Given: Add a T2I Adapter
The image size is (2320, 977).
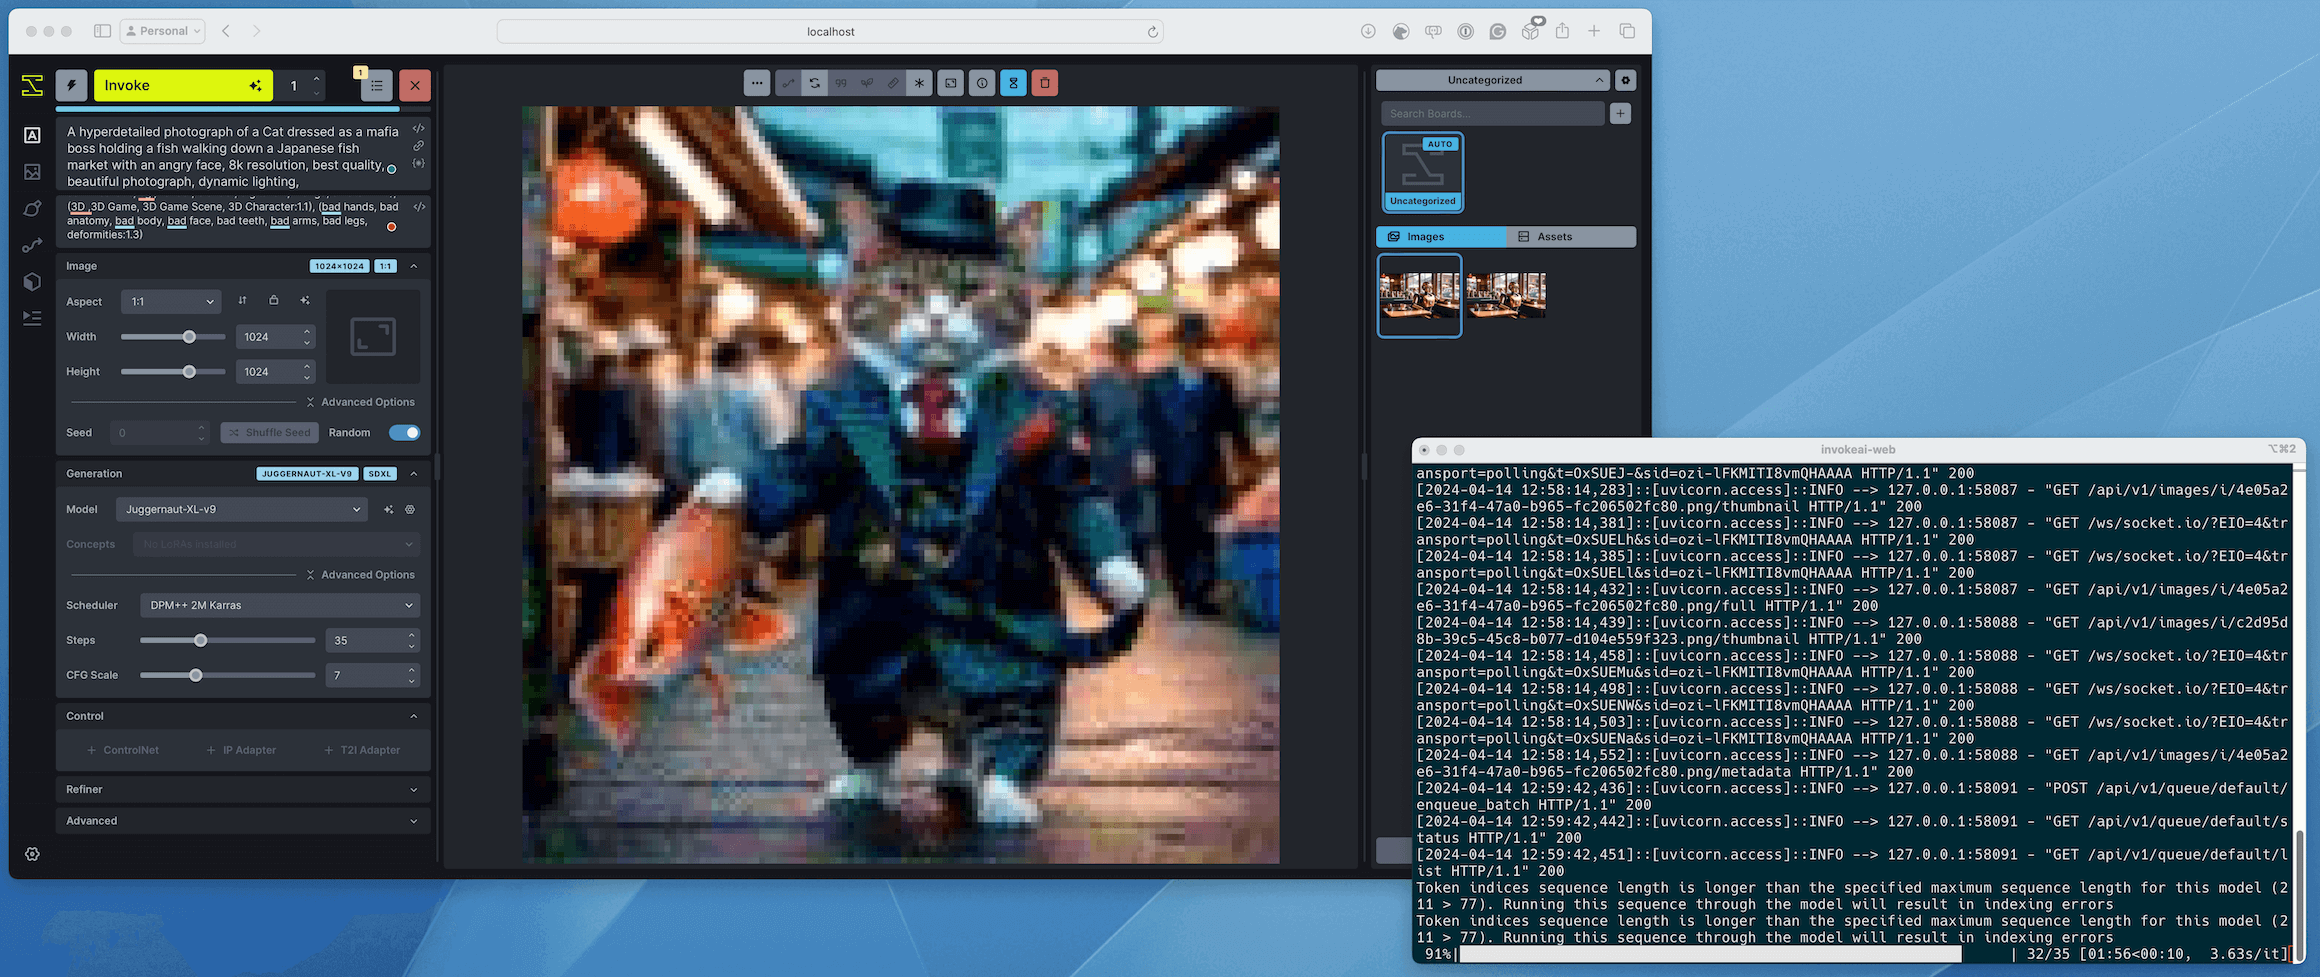Looking at the screenshot, I should tap(362, 750).
